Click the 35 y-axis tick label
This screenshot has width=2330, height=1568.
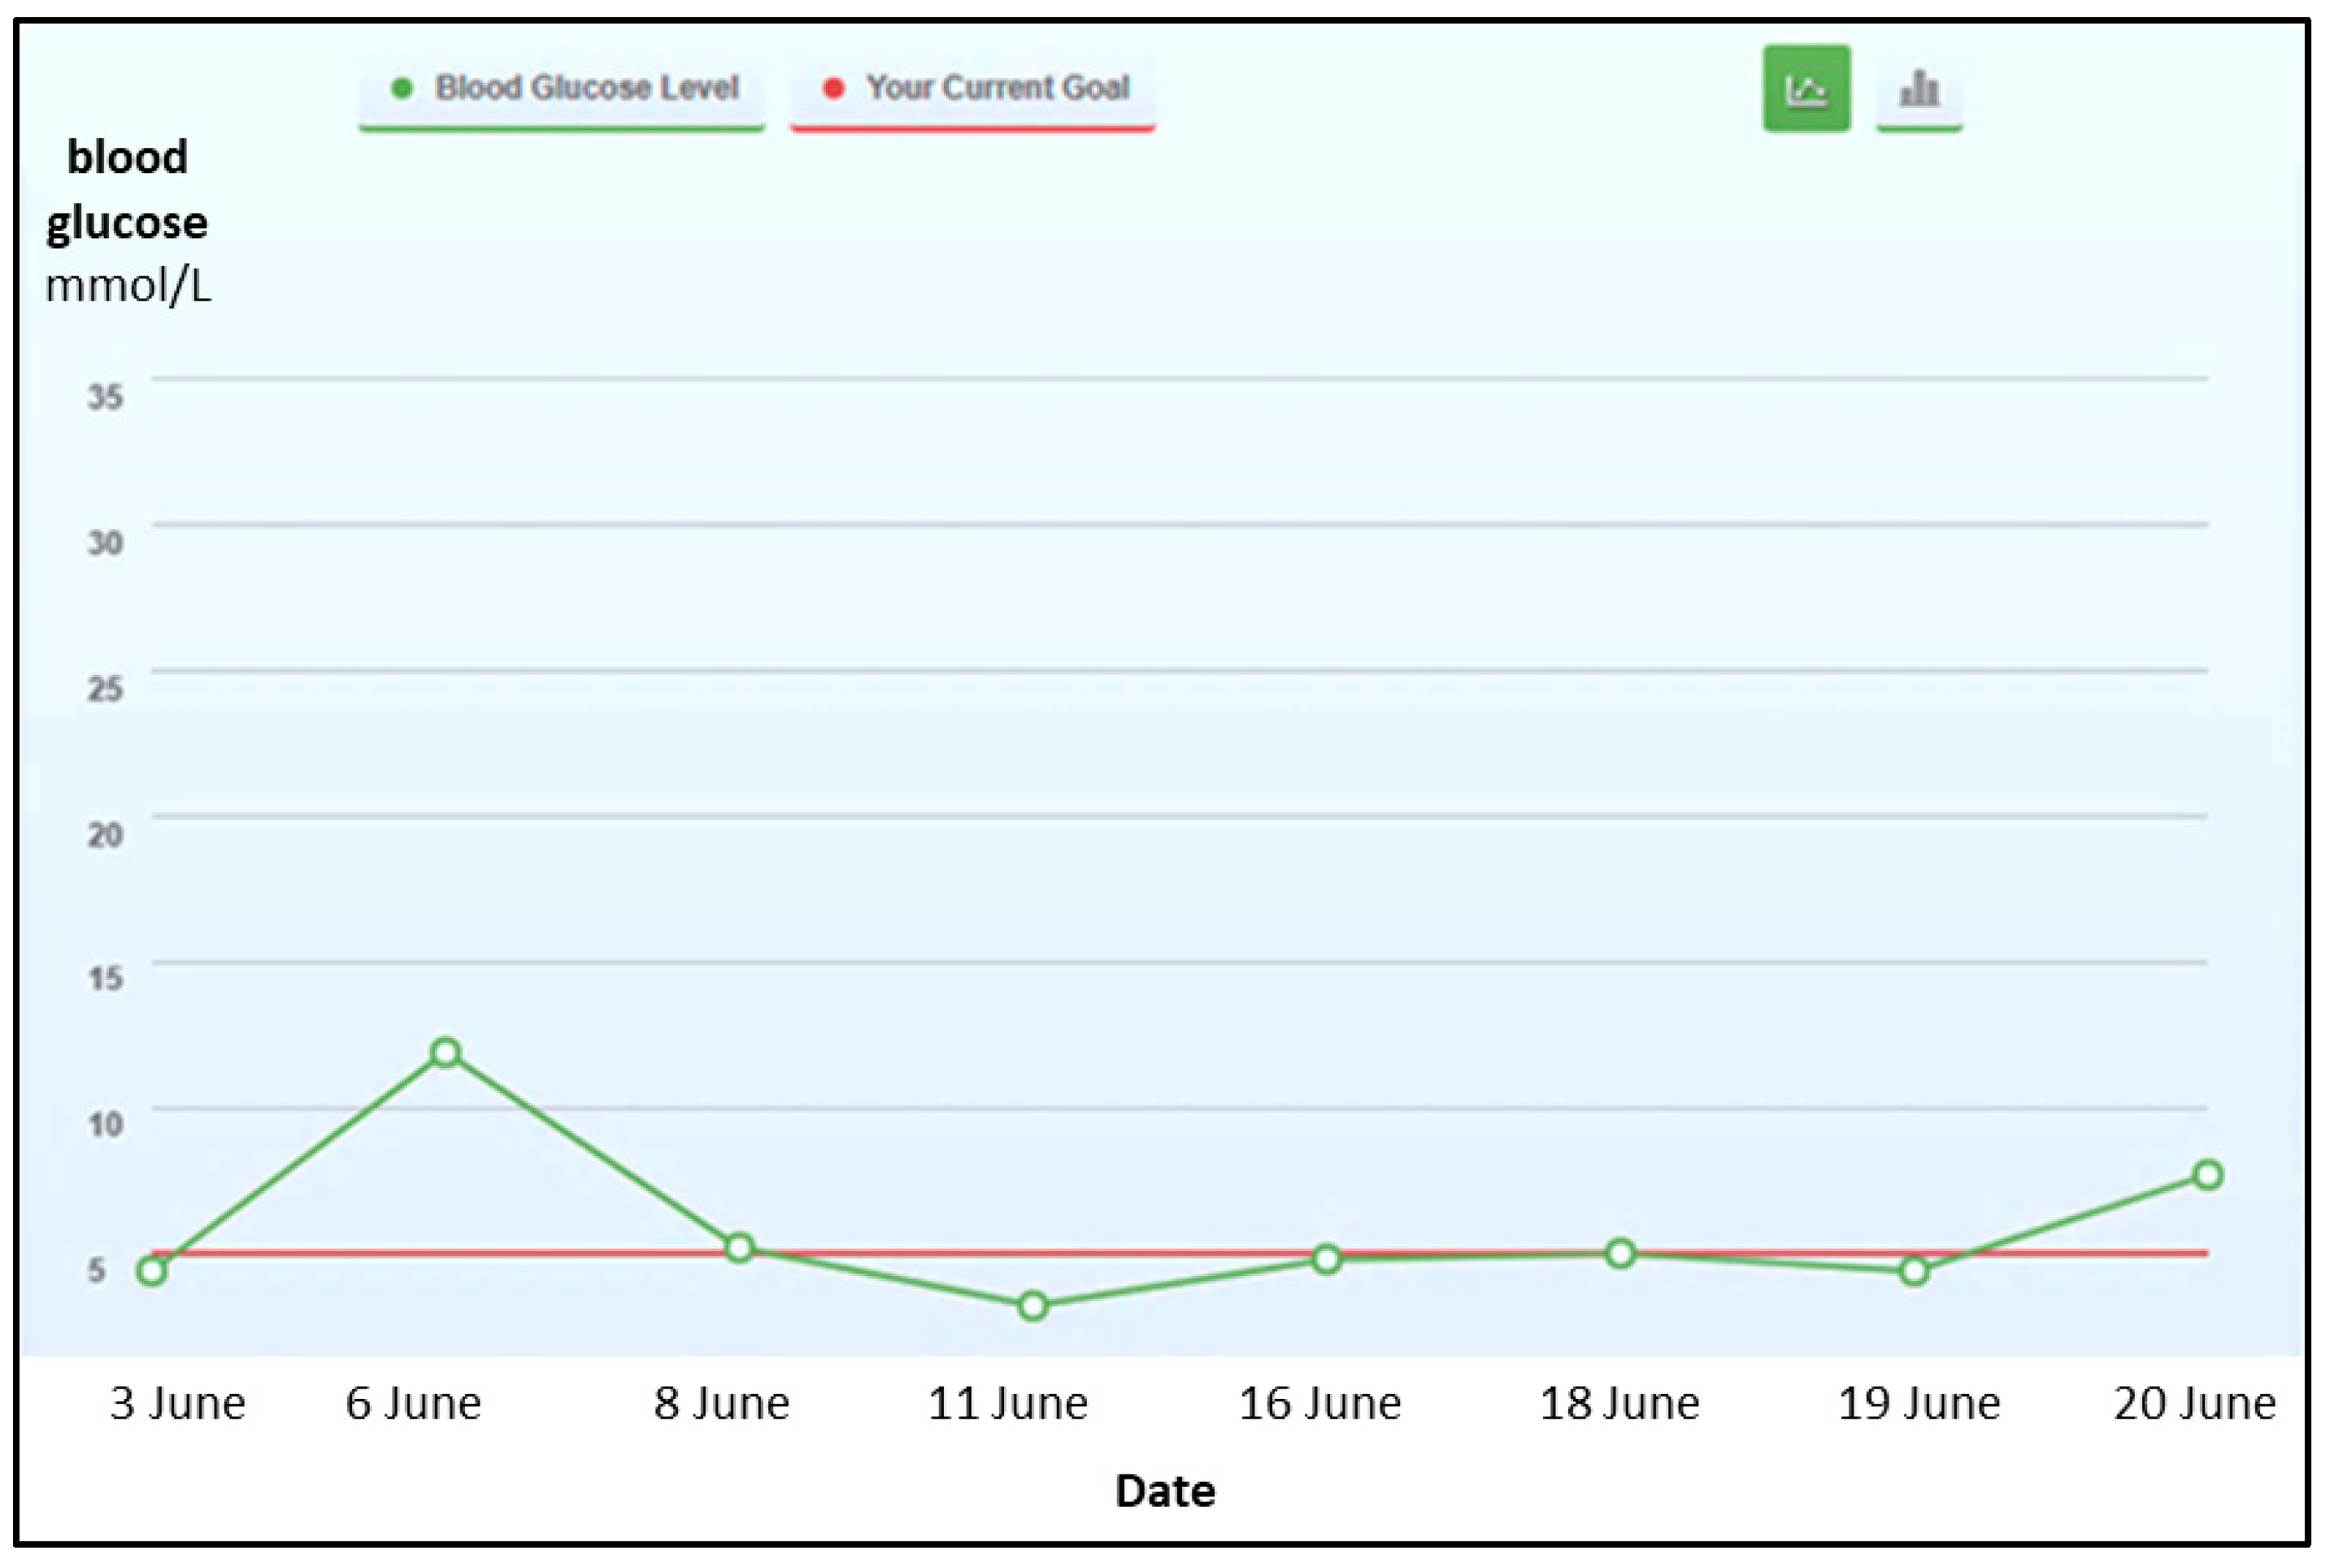coord(105,397)
